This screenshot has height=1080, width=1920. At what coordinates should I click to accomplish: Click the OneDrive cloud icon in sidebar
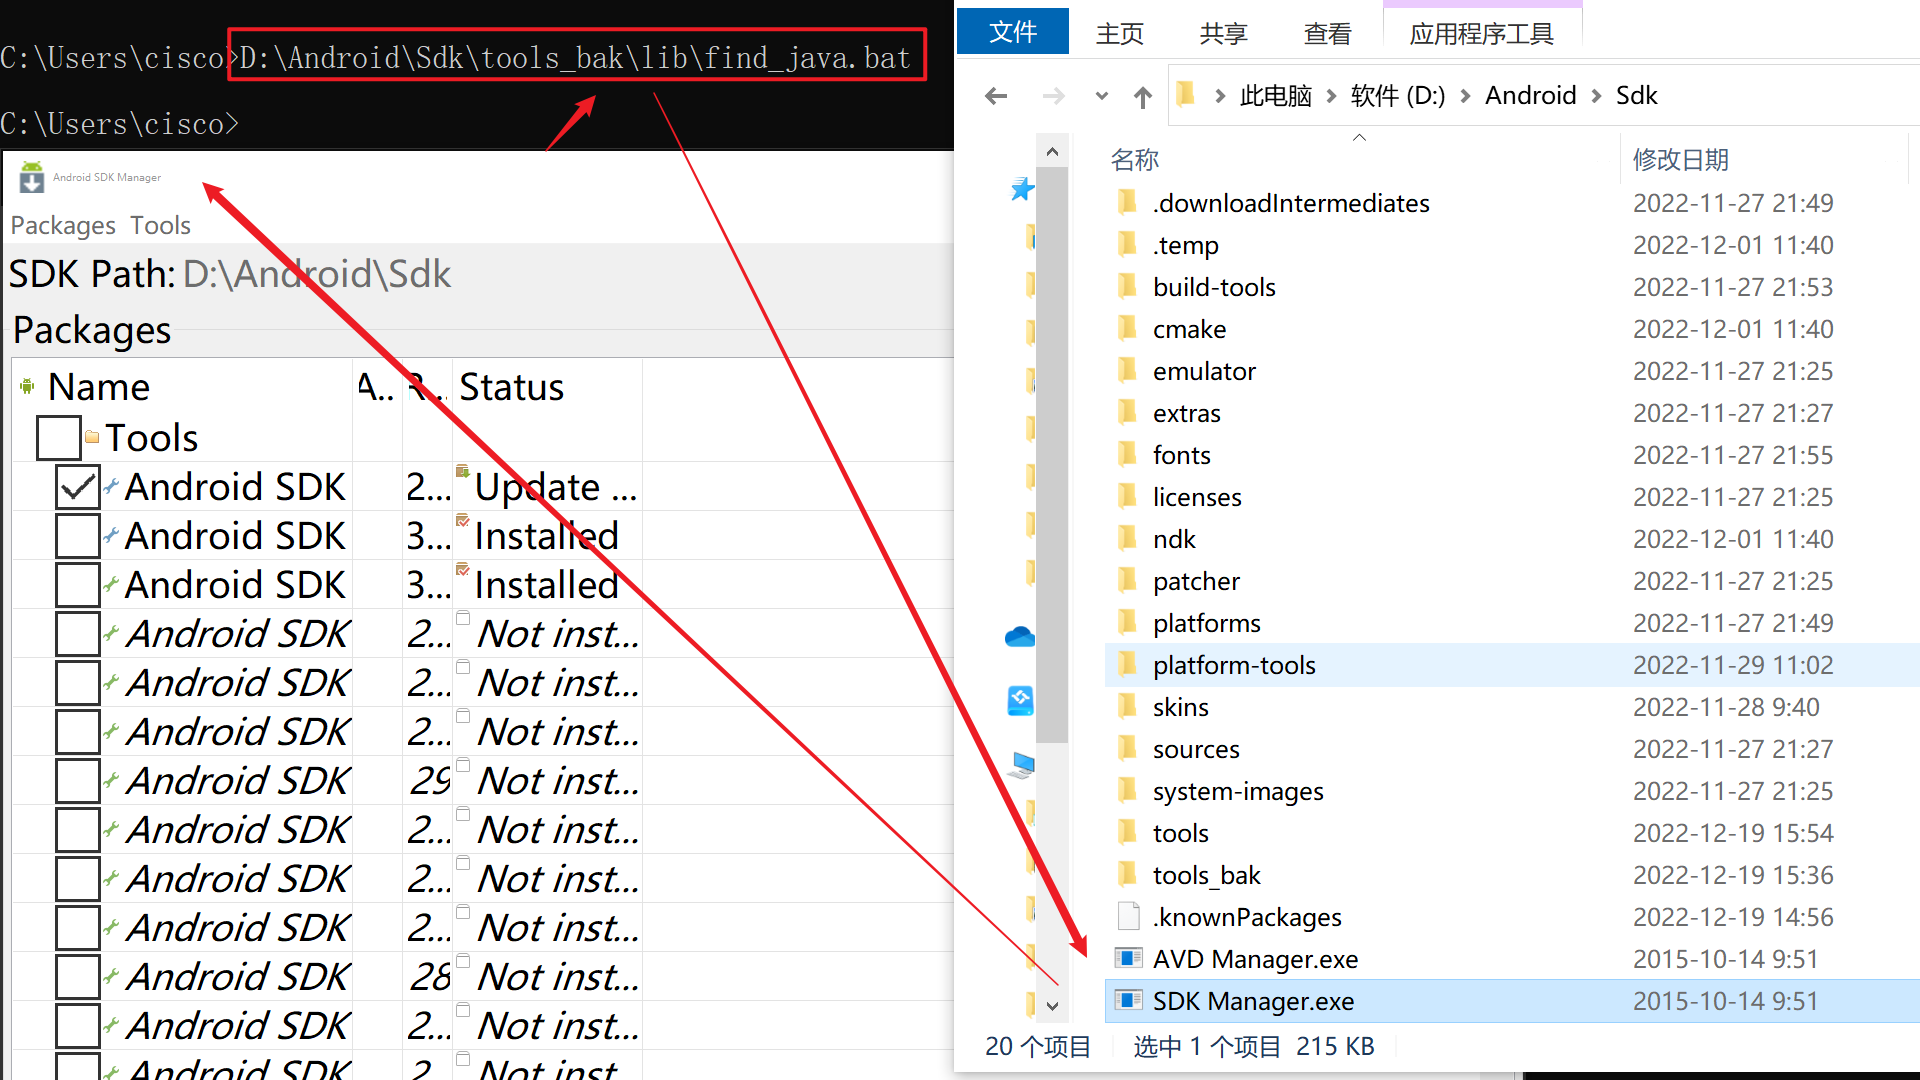coord(1019,637)
